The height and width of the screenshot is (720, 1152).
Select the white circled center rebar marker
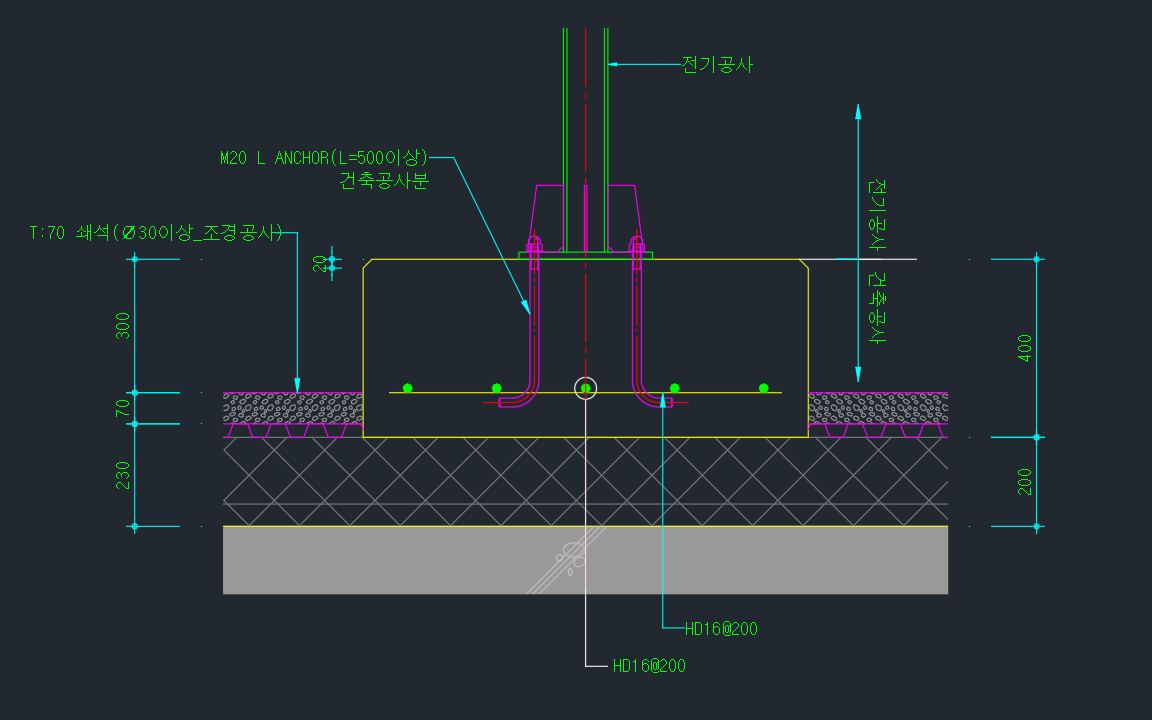586,388
